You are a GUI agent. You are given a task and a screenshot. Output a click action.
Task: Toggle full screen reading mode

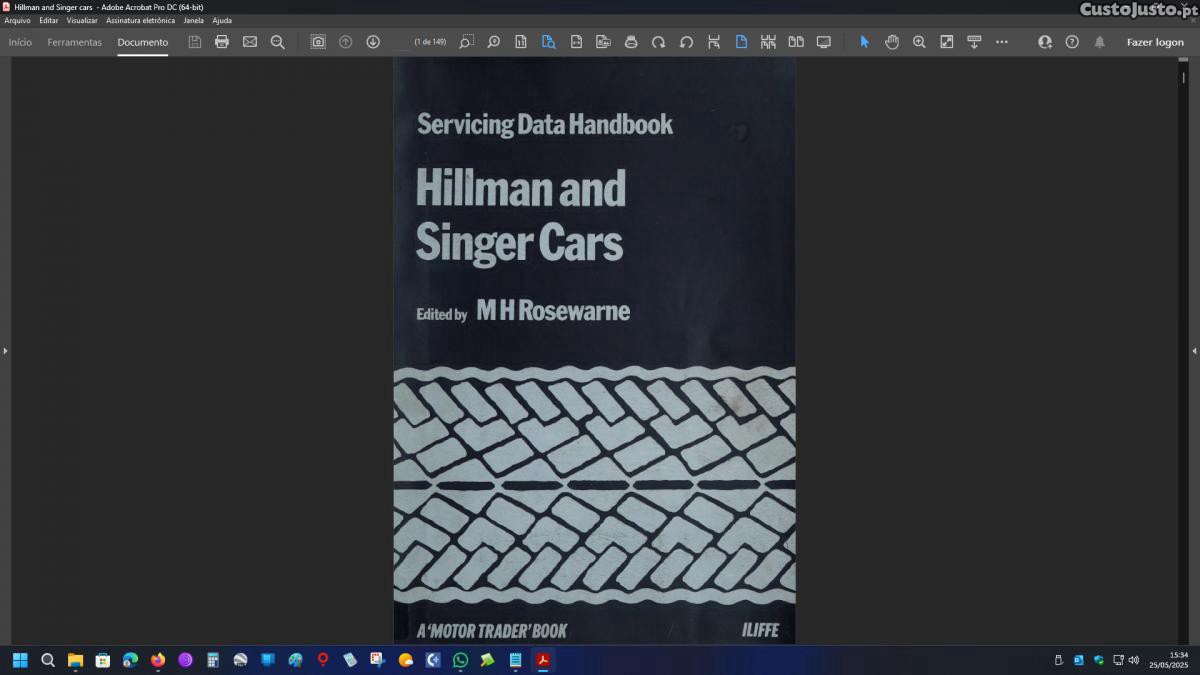(x=824, y=42)
